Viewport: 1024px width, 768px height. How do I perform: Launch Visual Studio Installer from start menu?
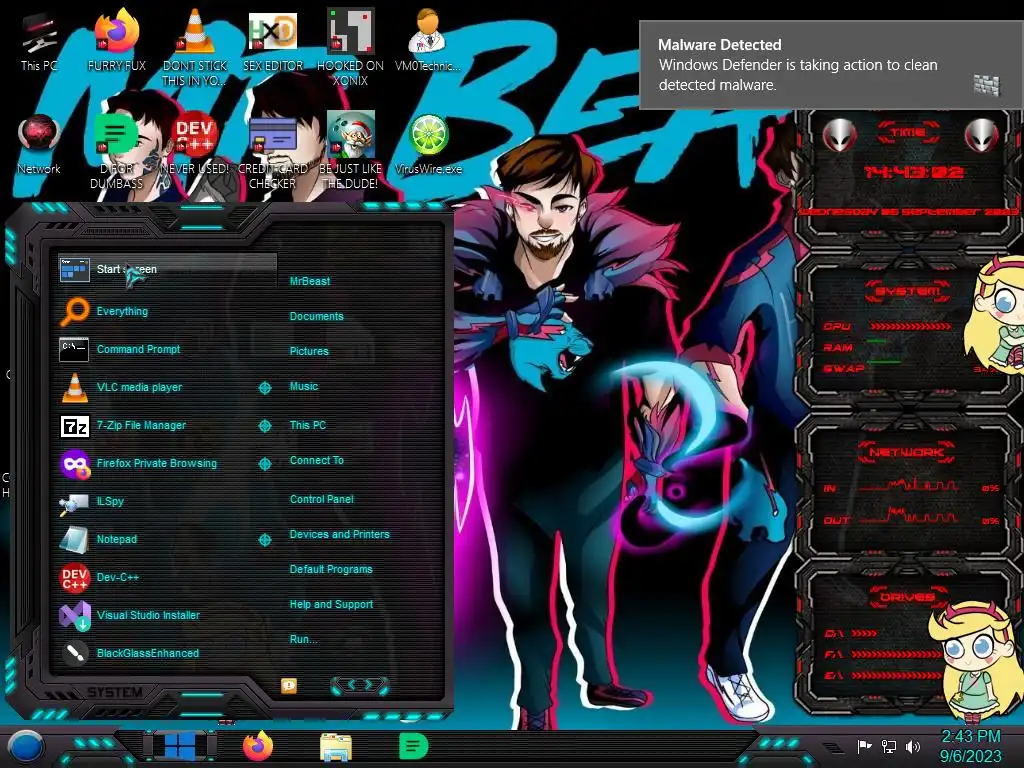167,615
